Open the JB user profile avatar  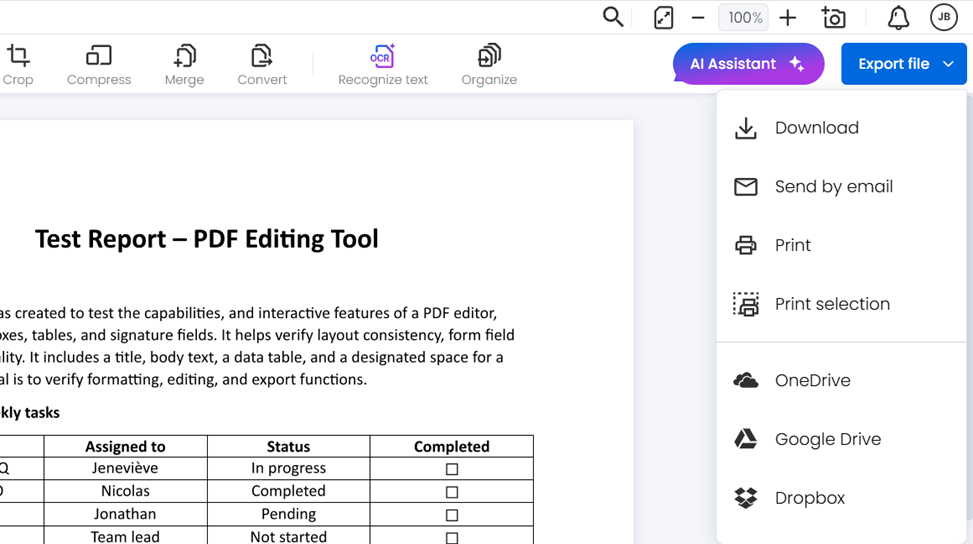click(x=944, y=17)
